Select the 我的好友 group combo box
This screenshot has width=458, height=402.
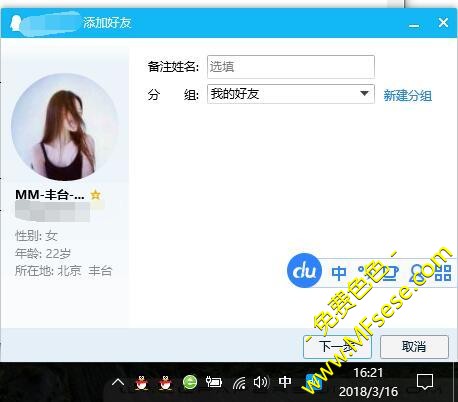(291, 94)
